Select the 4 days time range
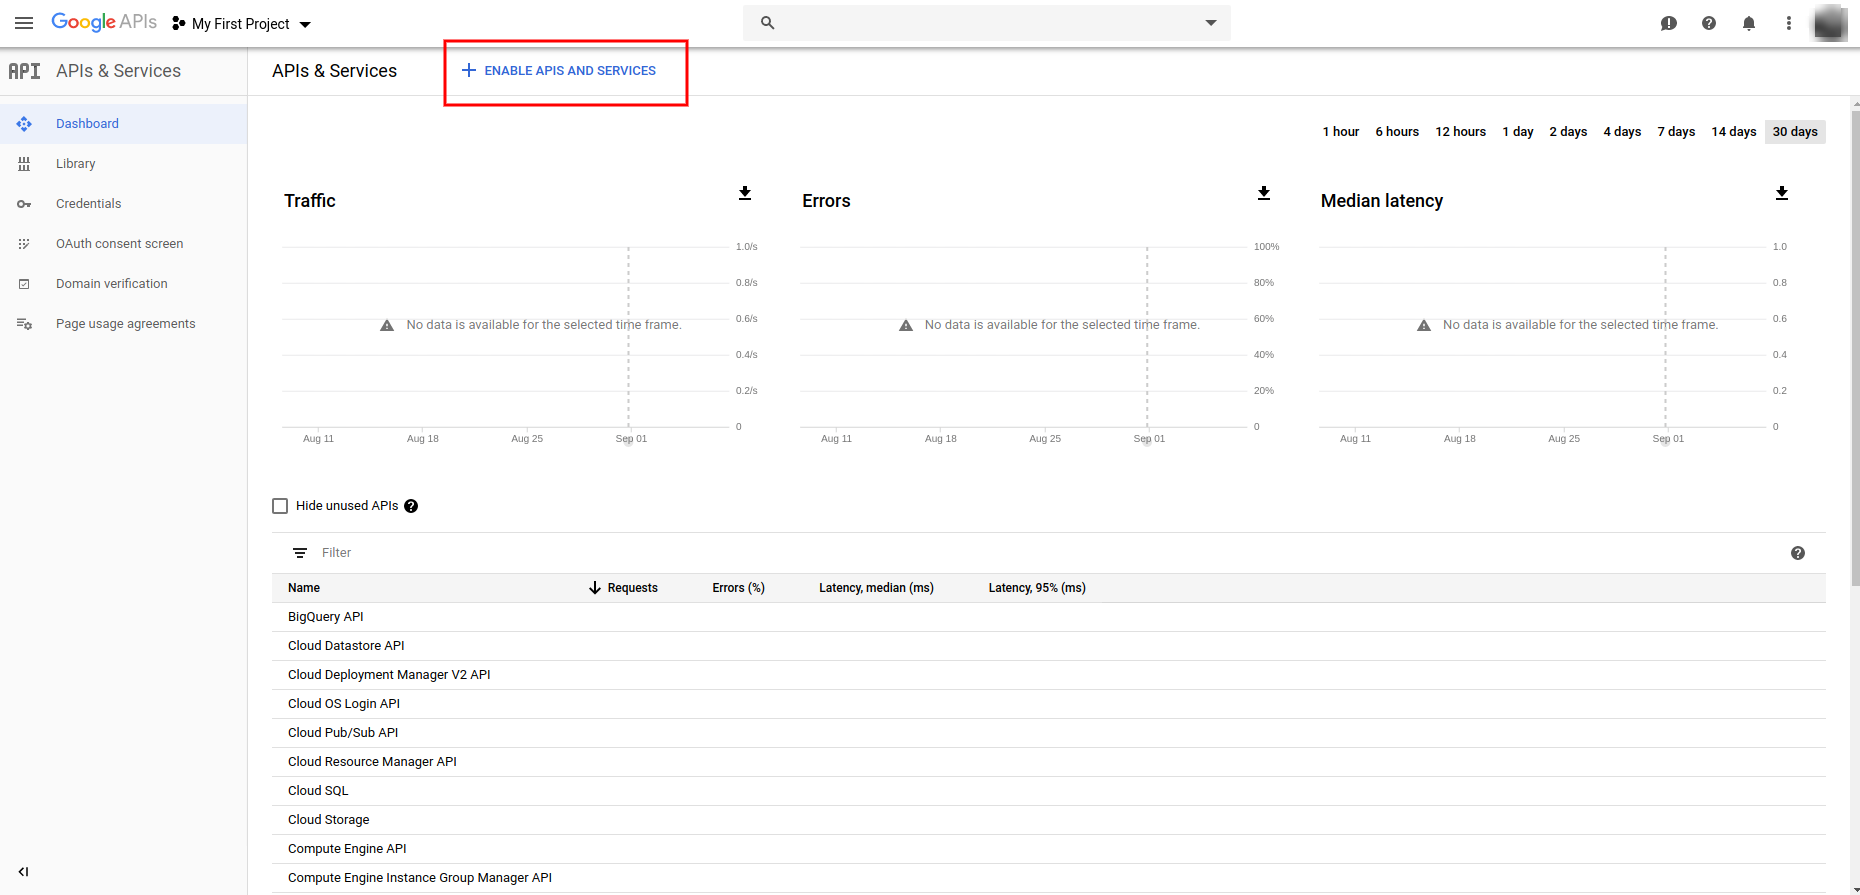Image resolution: width=1860 pixels, height=895 pixels. (1622, 132)
